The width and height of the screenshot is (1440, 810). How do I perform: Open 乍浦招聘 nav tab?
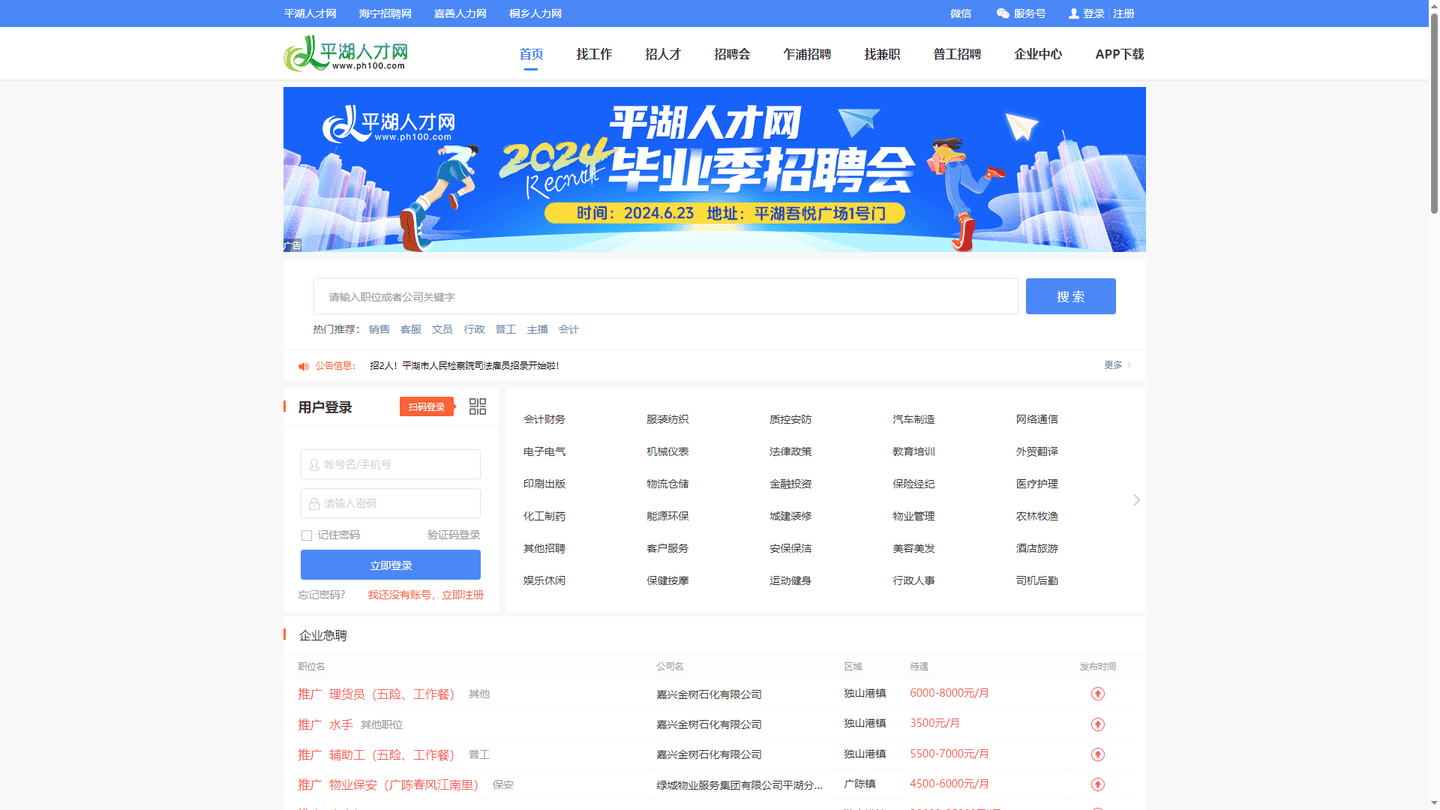point(807,54)
